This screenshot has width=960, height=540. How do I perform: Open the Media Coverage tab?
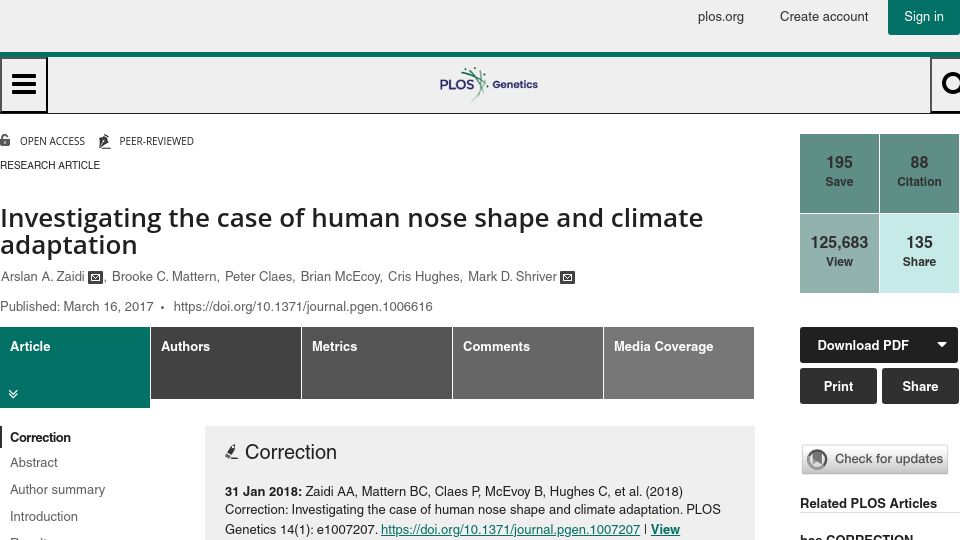pos(679,363)
